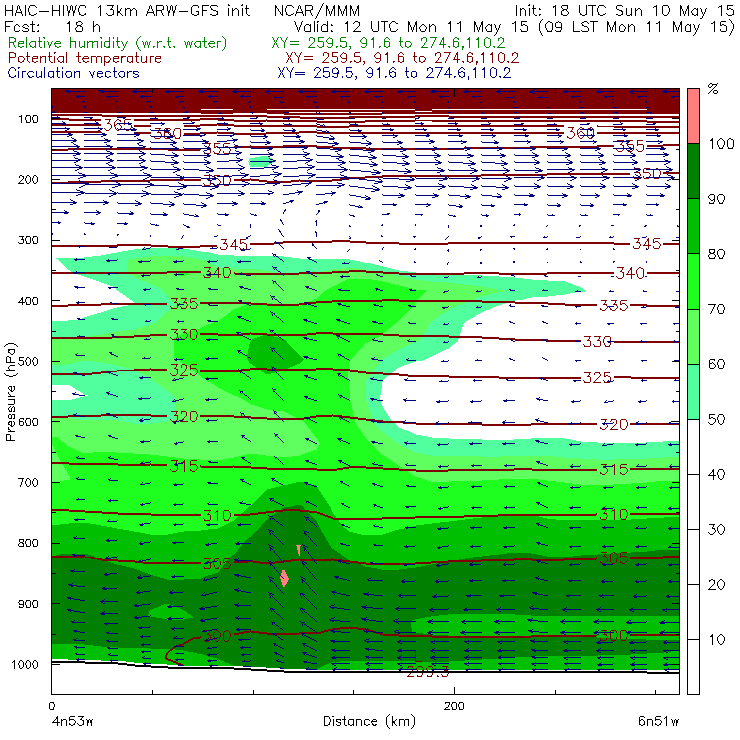Click the '%' unit above the color bar
740x740 pixels.
pos(713,89)
